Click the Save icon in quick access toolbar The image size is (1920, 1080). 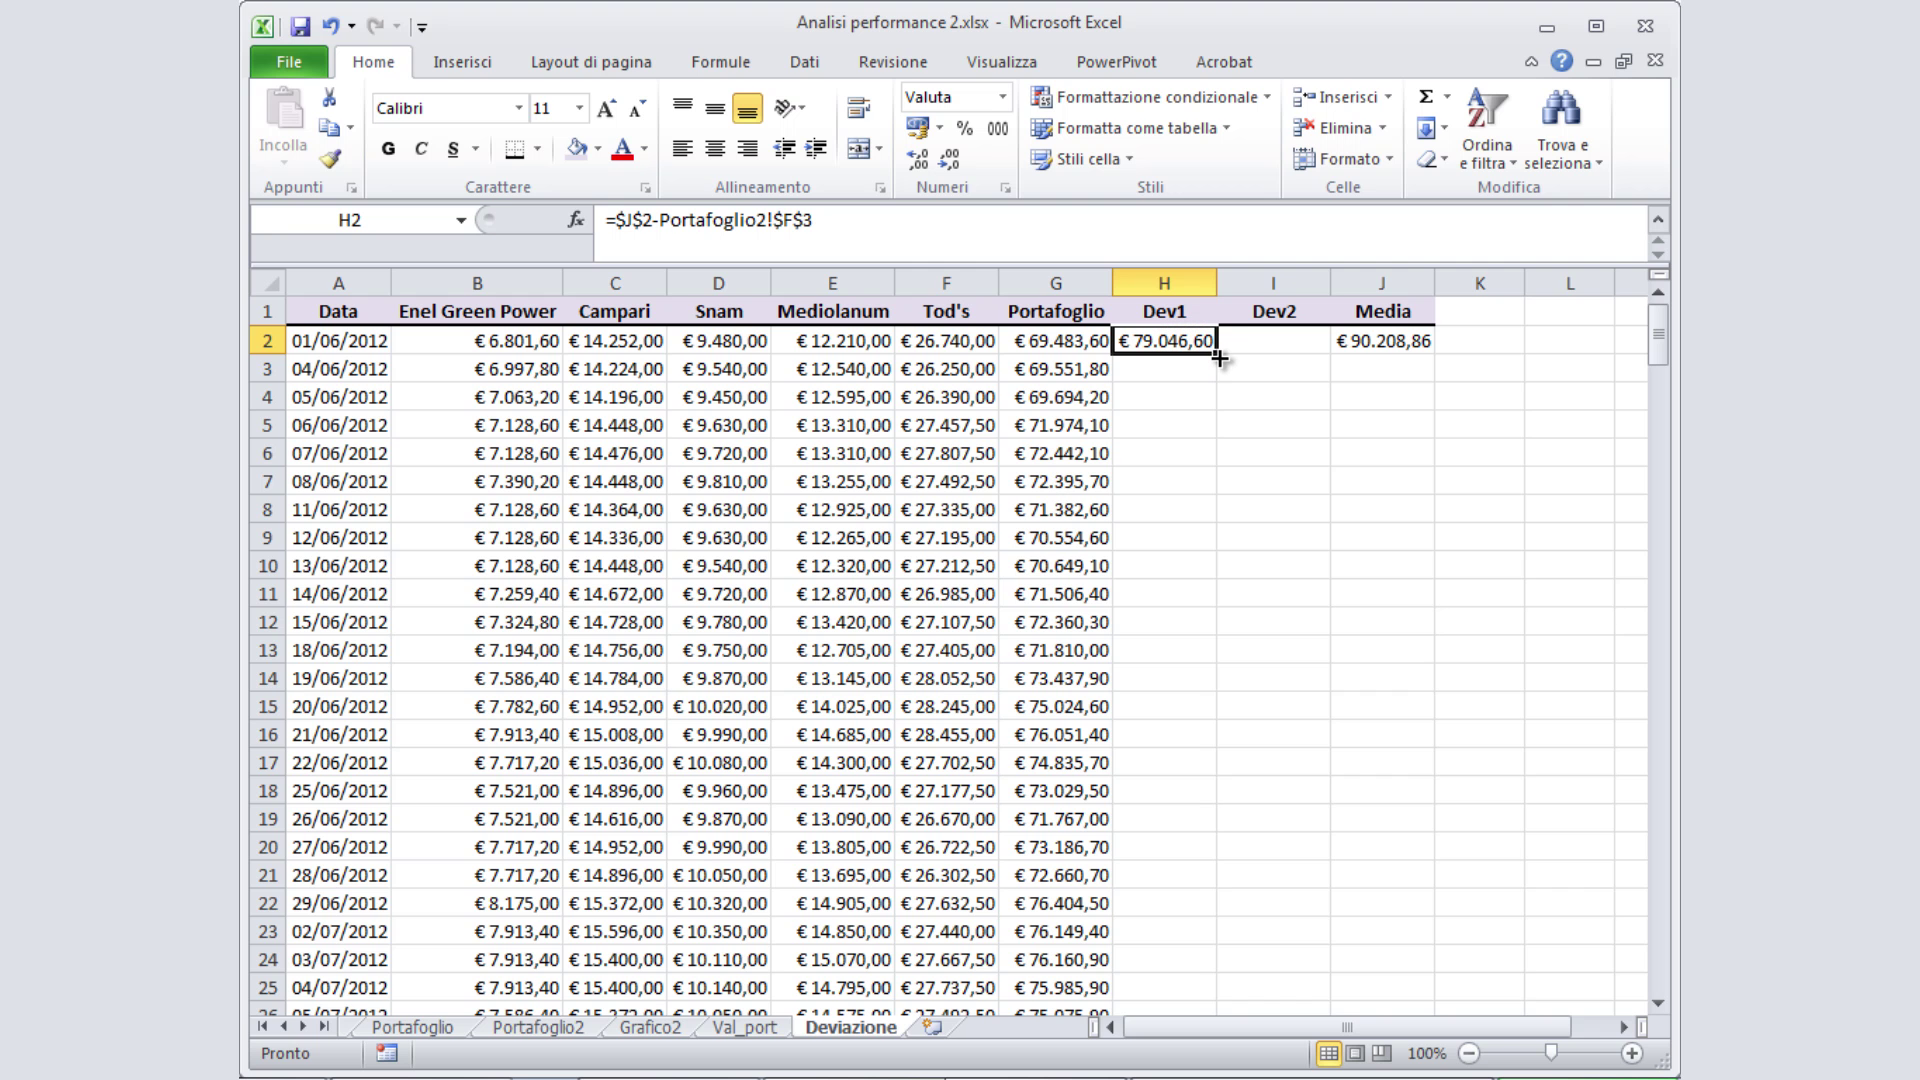pos(299,27)
